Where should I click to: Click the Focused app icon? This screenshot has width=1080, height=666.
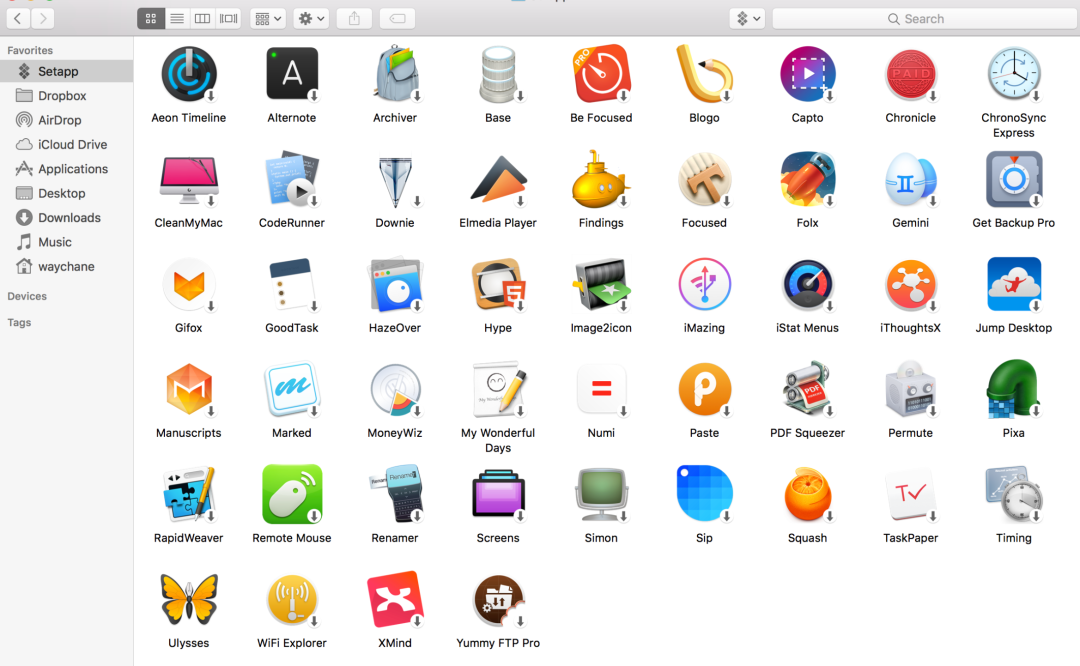pyautogui.click(x=704, y=179)
